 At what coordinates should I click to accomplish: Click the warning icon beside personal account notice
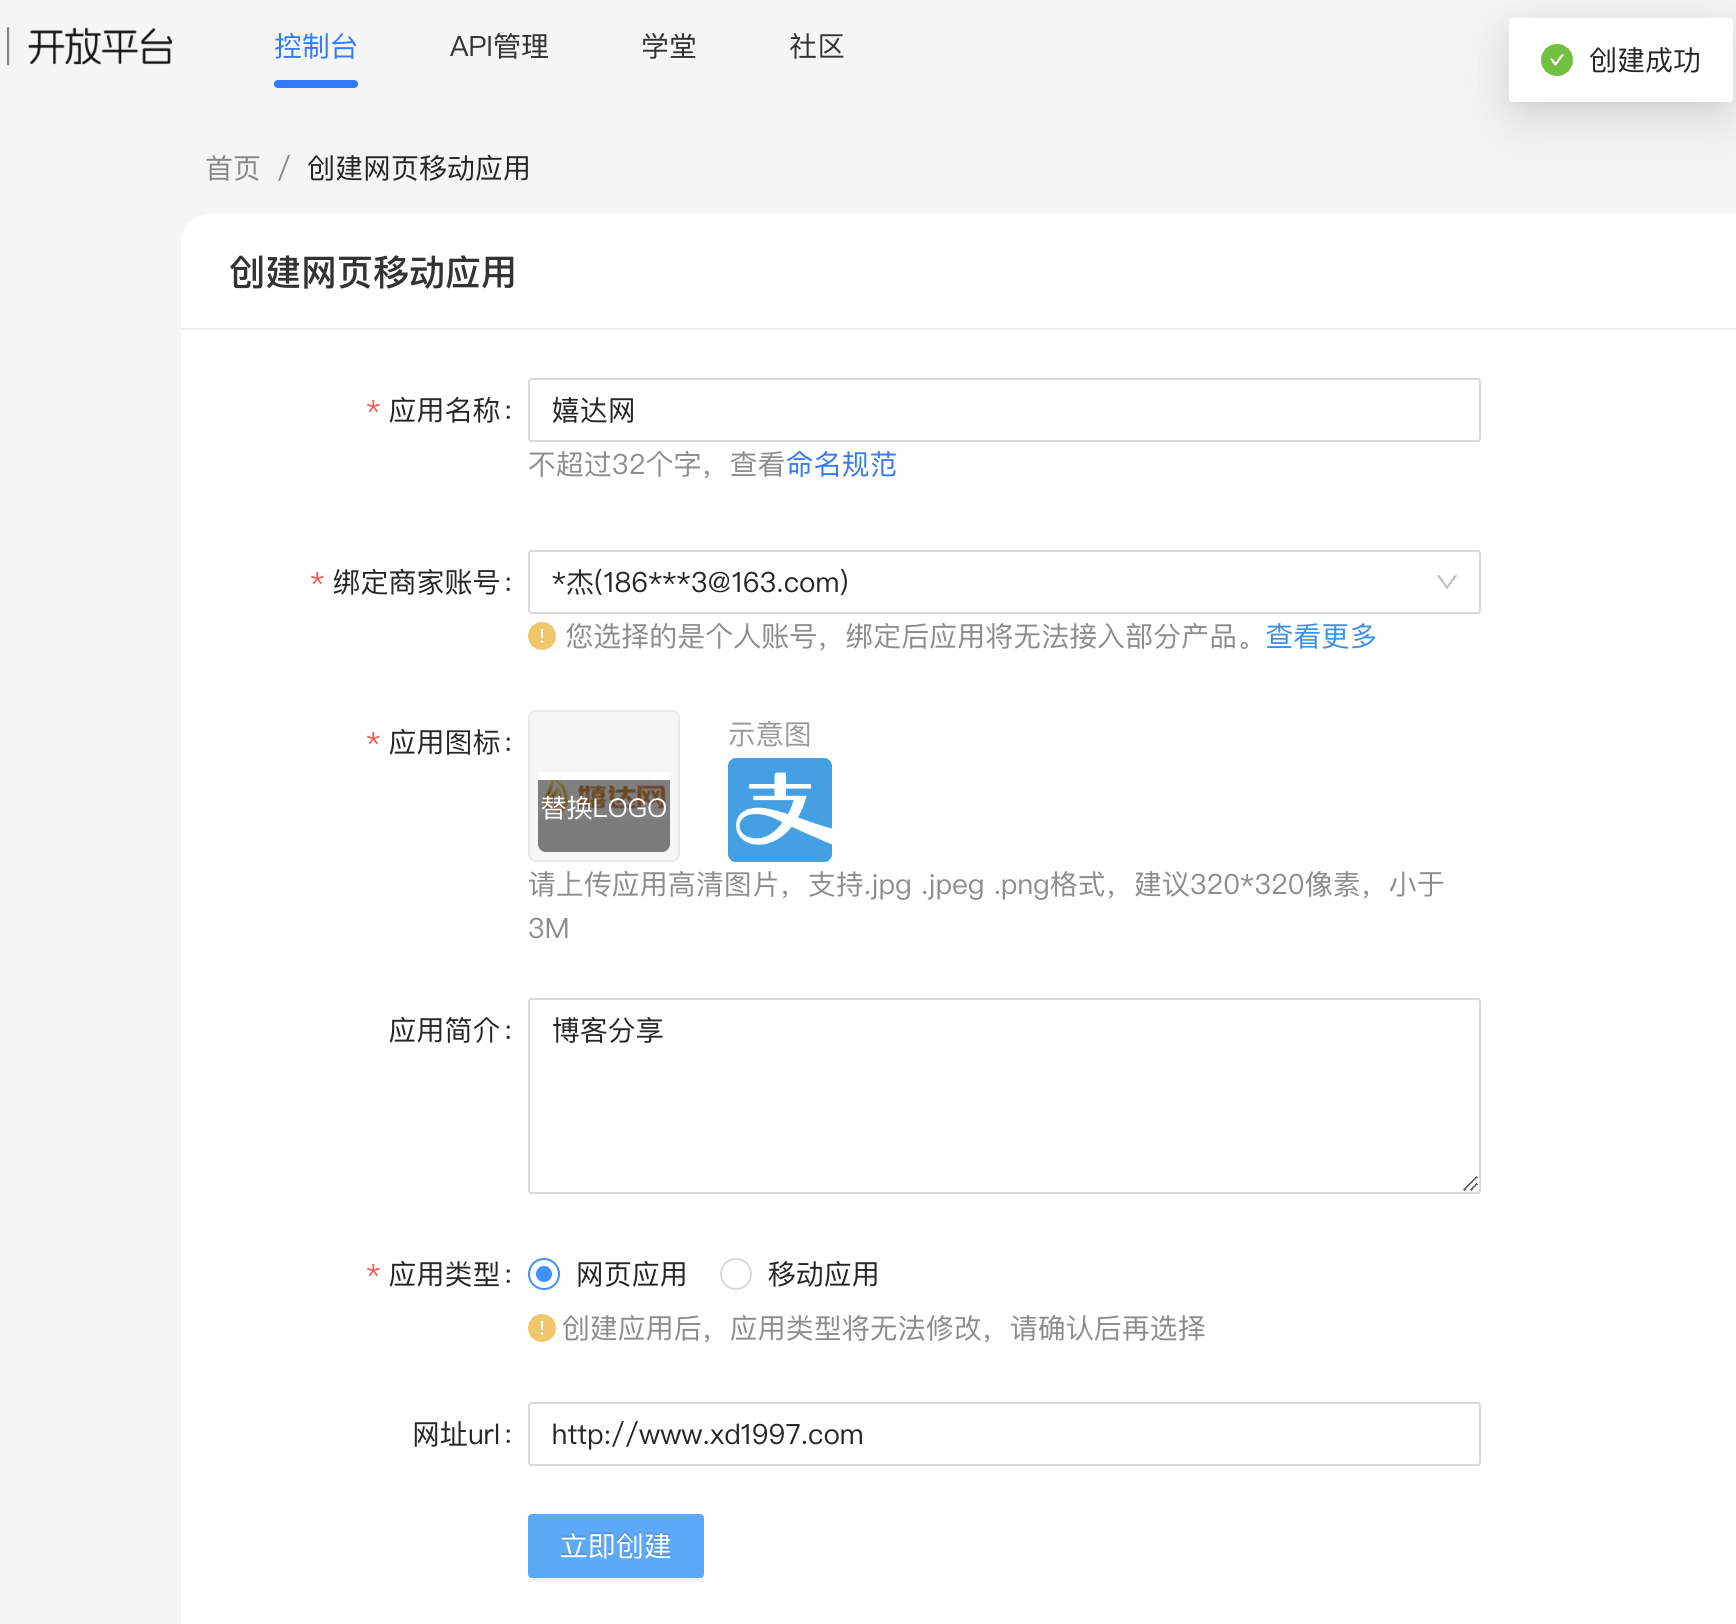coord(541,636)
